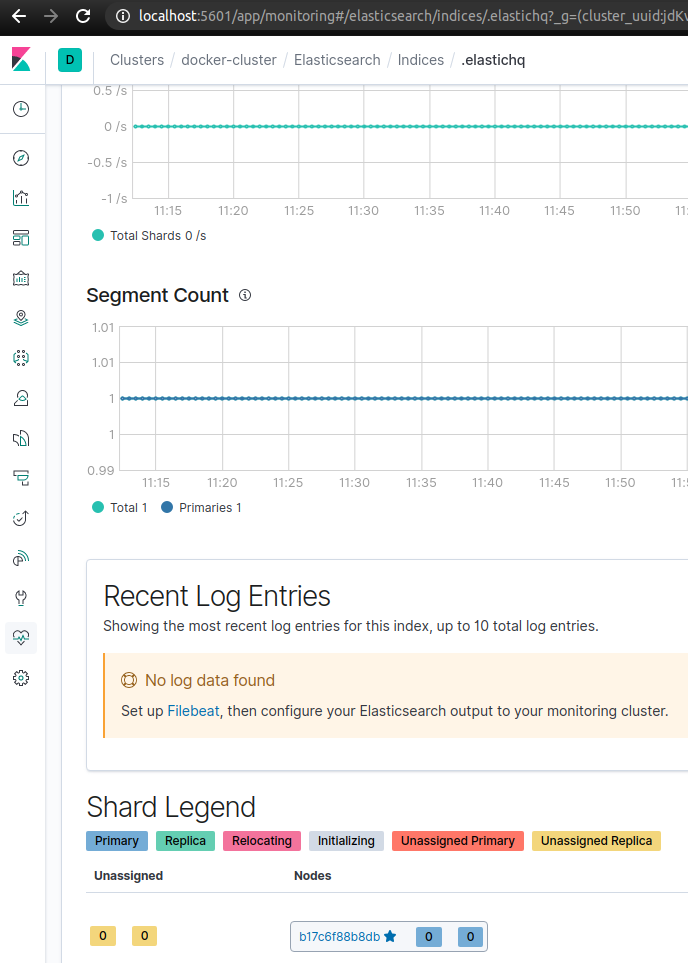
Task: Open the Visualize app icon
Action: click(21, 198)
